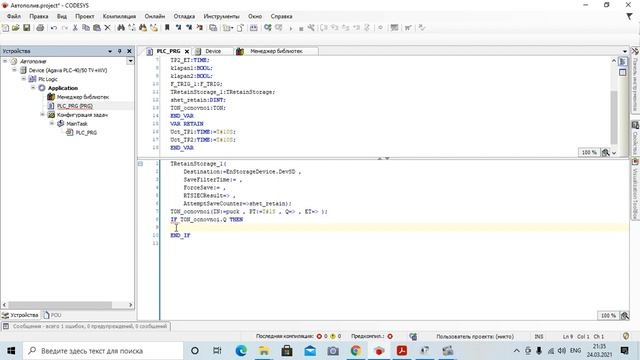
Task: Open the filter icon at top right
Action: [629, 16]
